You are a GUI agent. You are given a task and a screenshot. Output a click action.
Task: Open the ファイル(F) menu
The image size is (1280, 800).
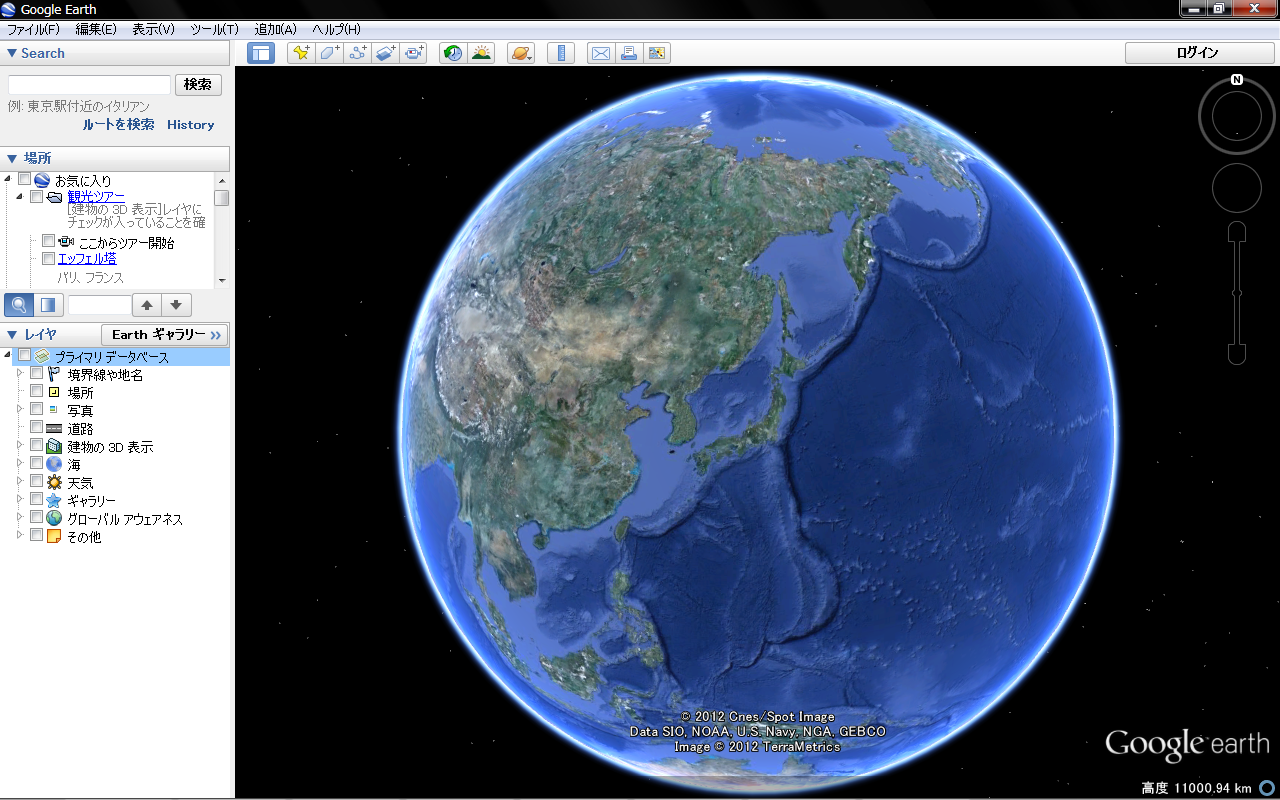click(34, 29)
